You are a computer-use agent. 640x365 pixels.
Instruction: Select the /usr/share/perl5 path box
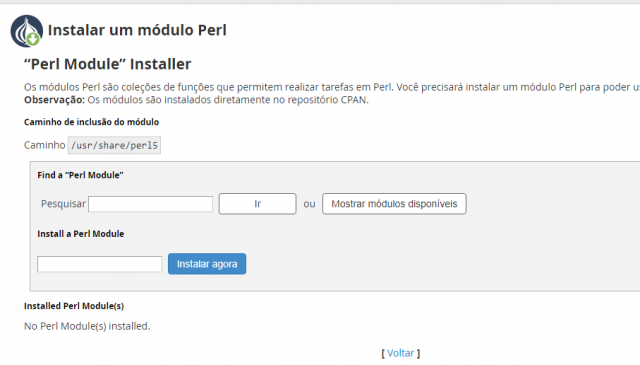coord(114,145)
